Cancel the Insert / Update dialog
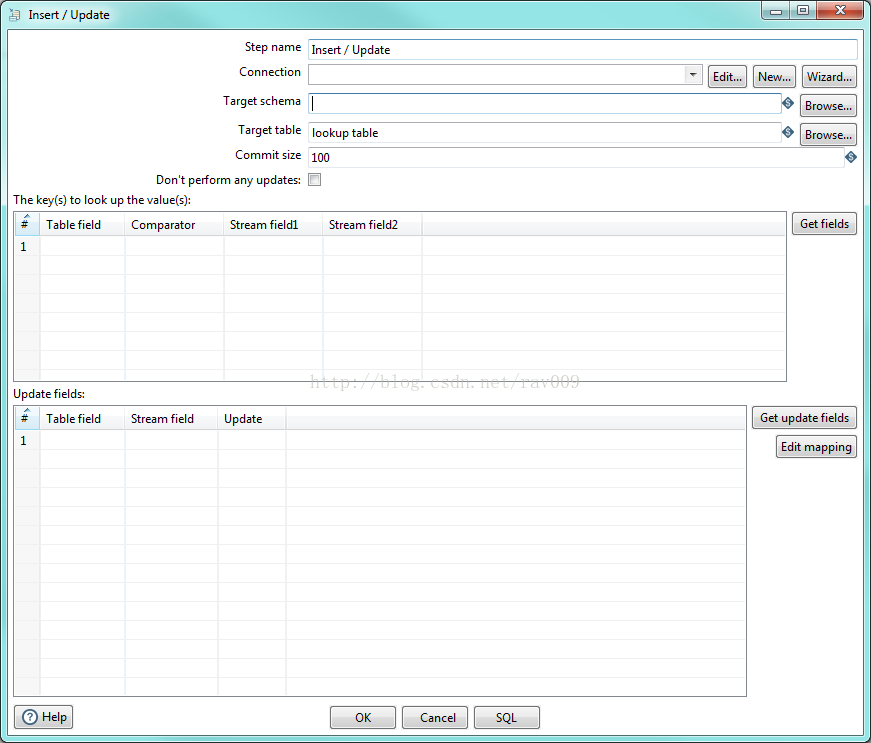The width and height of the screenshot is (871, 743). tap(435, 717)
